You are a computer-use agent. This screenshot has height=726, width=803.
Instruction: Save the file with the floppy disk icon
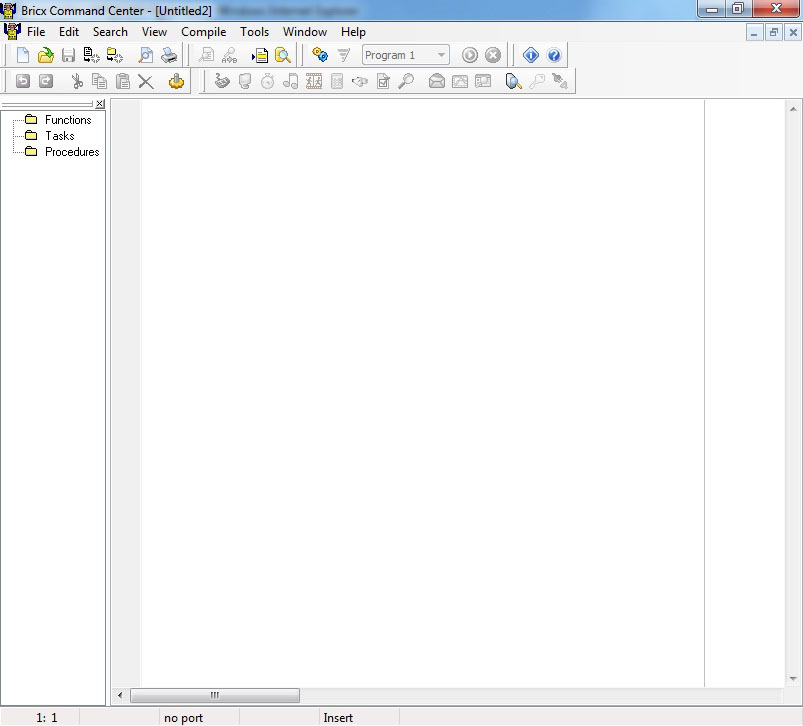(x=68, y=55)
